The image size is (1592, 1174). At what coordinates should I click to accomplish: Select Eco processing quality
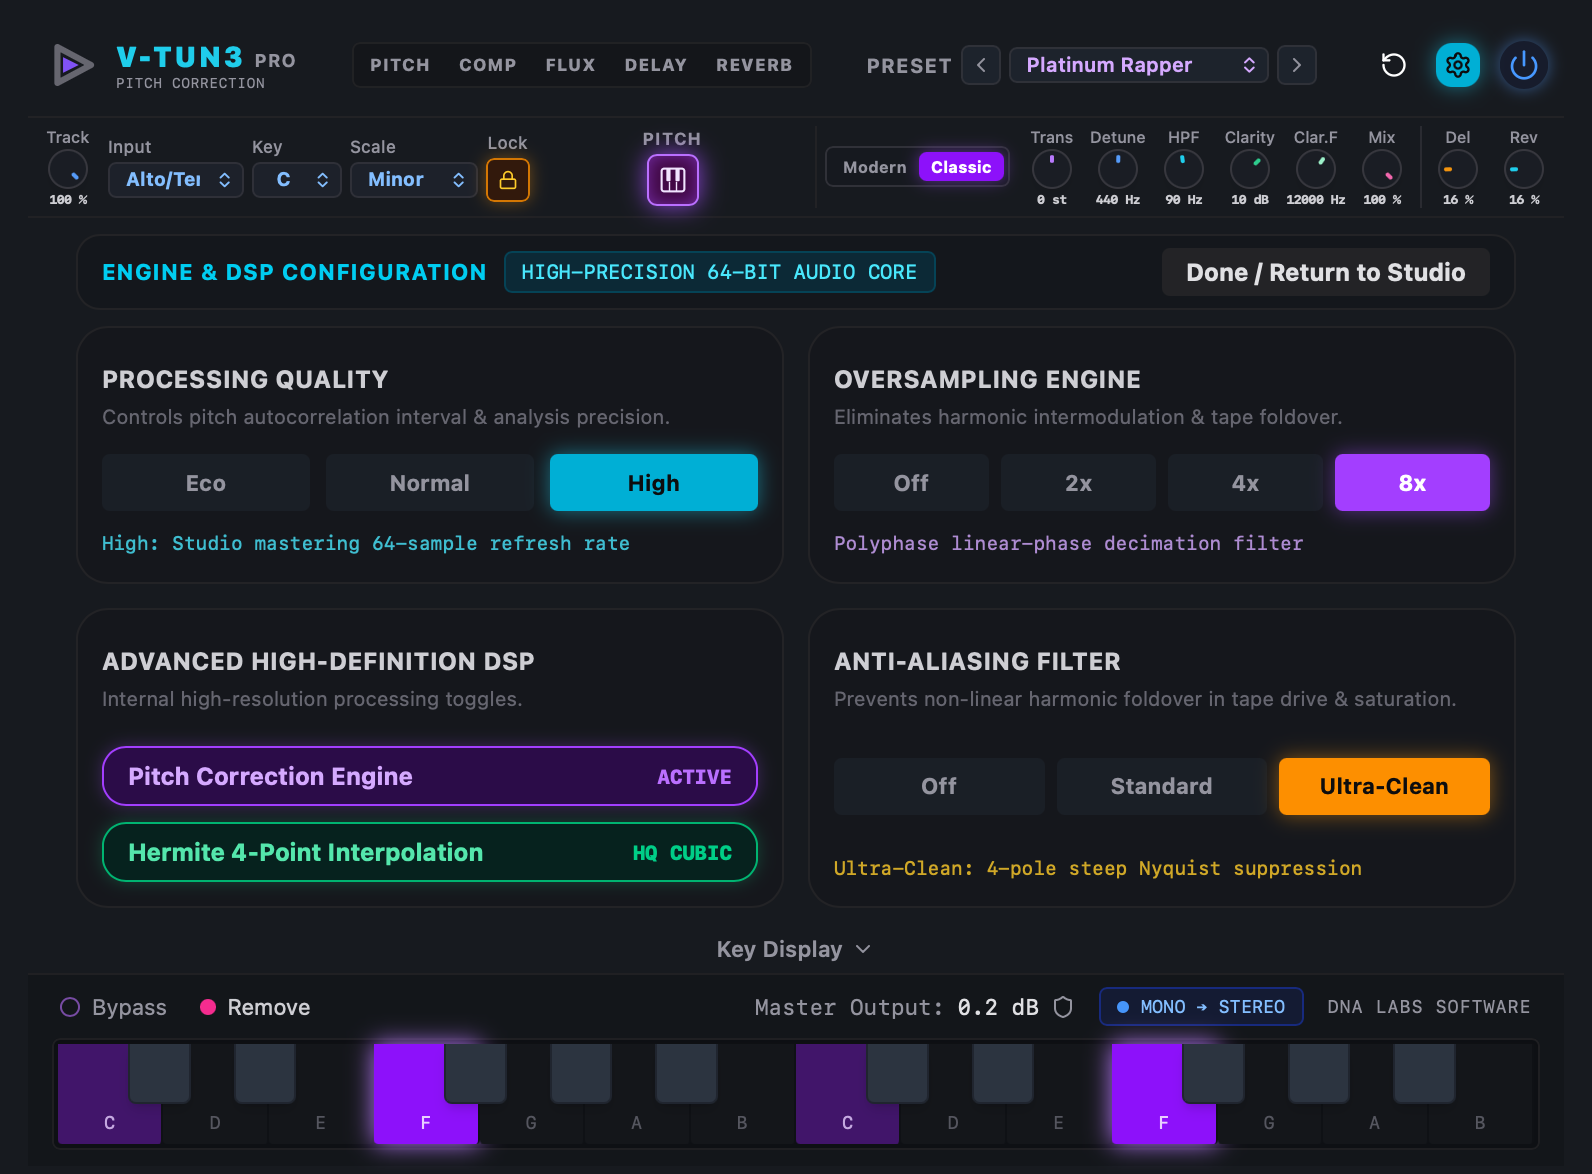pos(206,483)
